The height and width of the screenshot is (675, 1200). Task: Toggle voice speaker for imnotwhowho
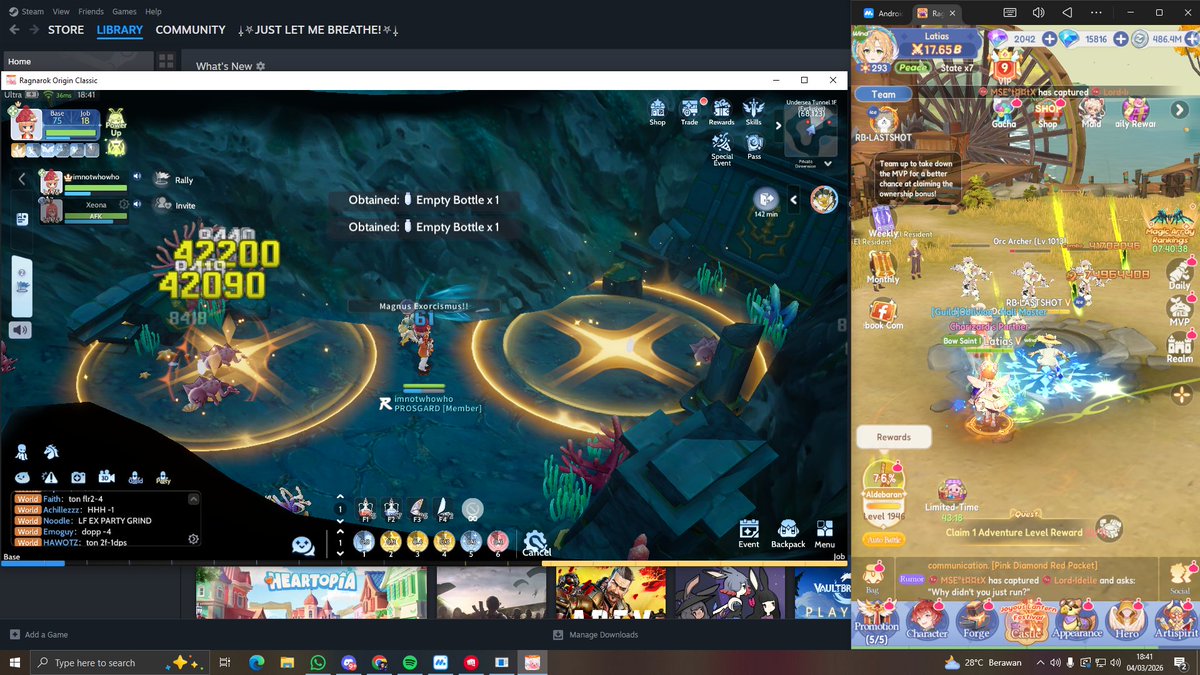[x=137, y=177]
